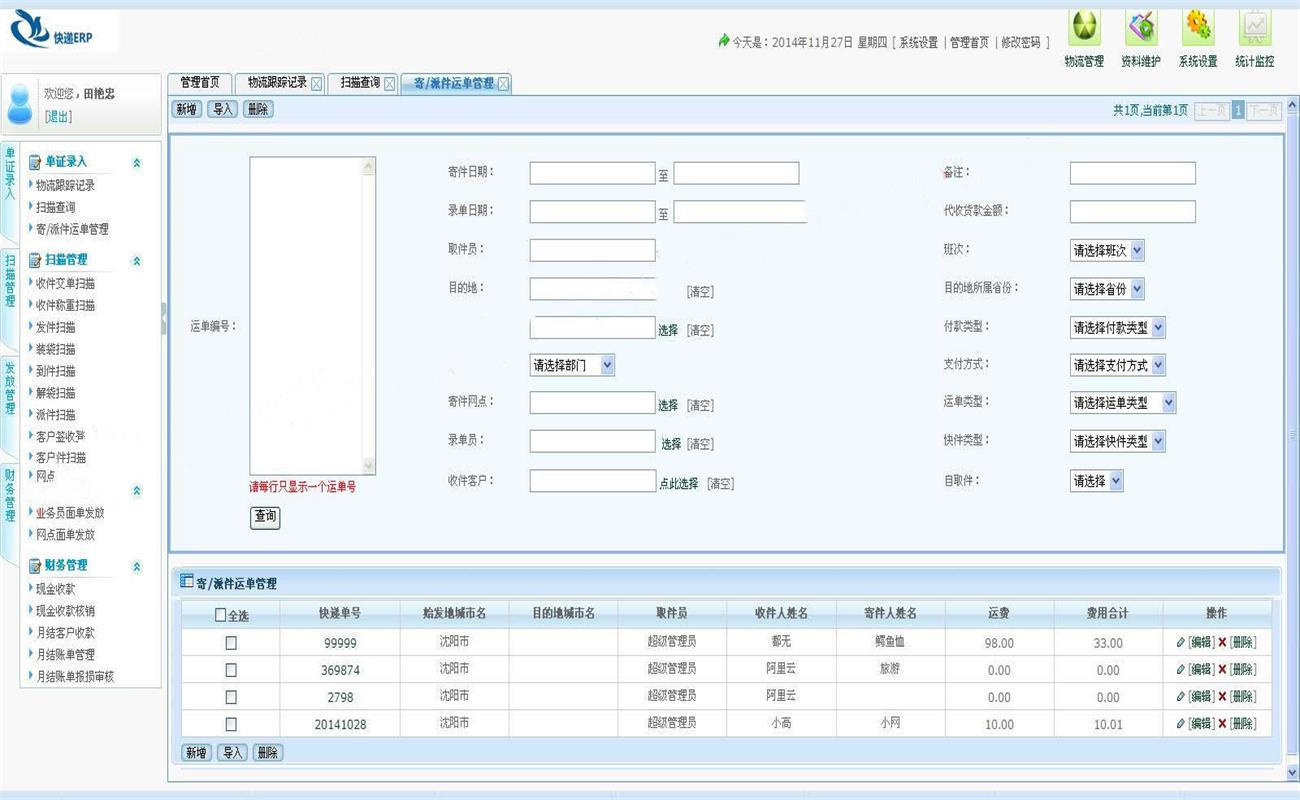Open 收件交单扫描 in the sidebar
This screenshot has width=1300, height=800.
pos(66,283)
